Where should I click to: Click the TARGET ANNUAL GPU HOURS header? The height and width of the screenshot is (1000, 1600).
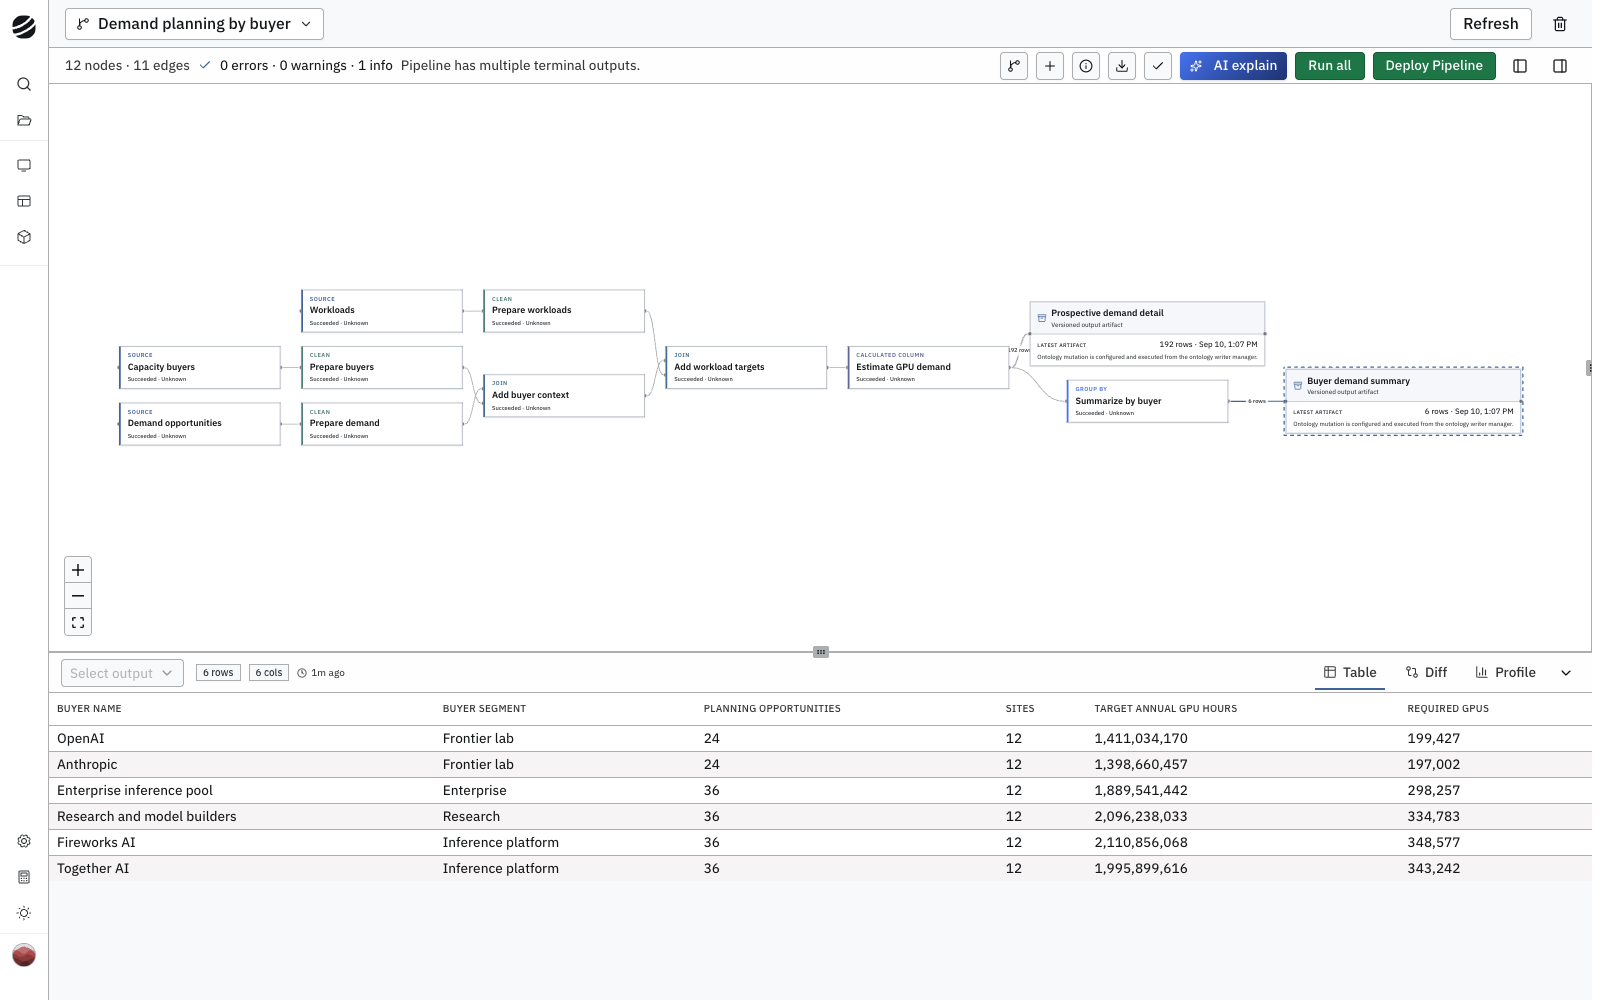[1165, 709]
